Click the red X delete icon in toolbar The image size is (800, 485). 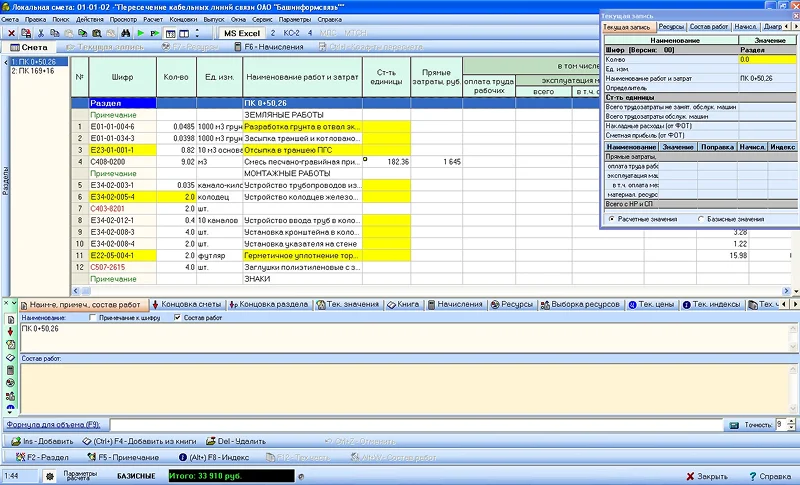click(10, 33)
